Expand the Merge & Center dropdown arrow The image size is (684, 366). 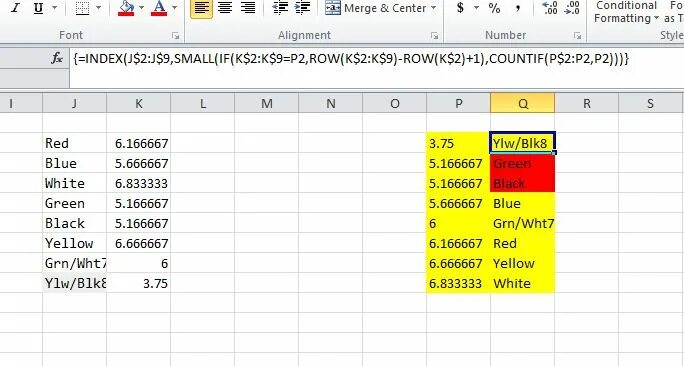[433, 8]
